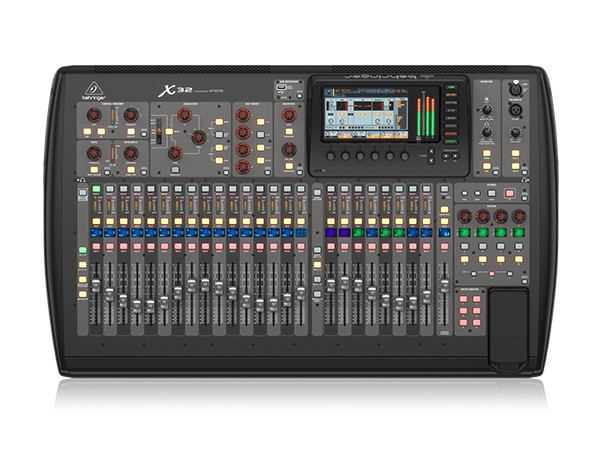600x450 pixels.
Task: Adjust the Dynamics Threshold knob
Action: coord(130,153)
